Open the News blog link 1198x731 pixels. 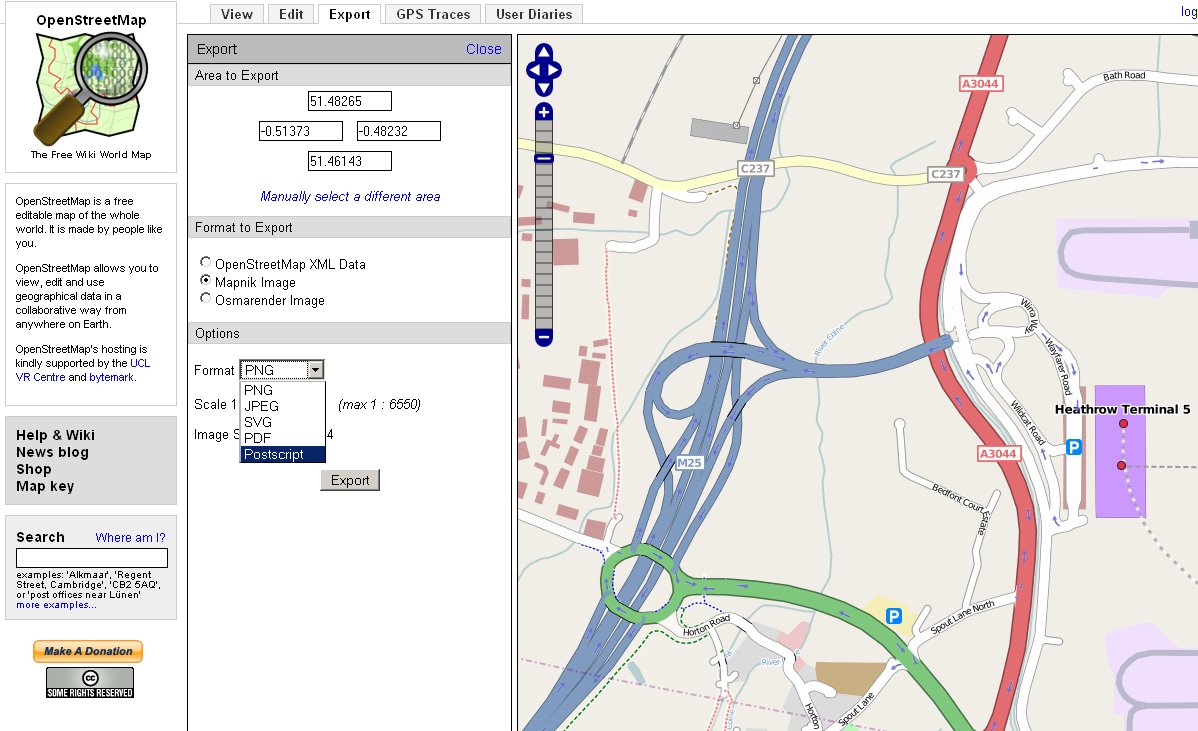click(x=53, y=452)
